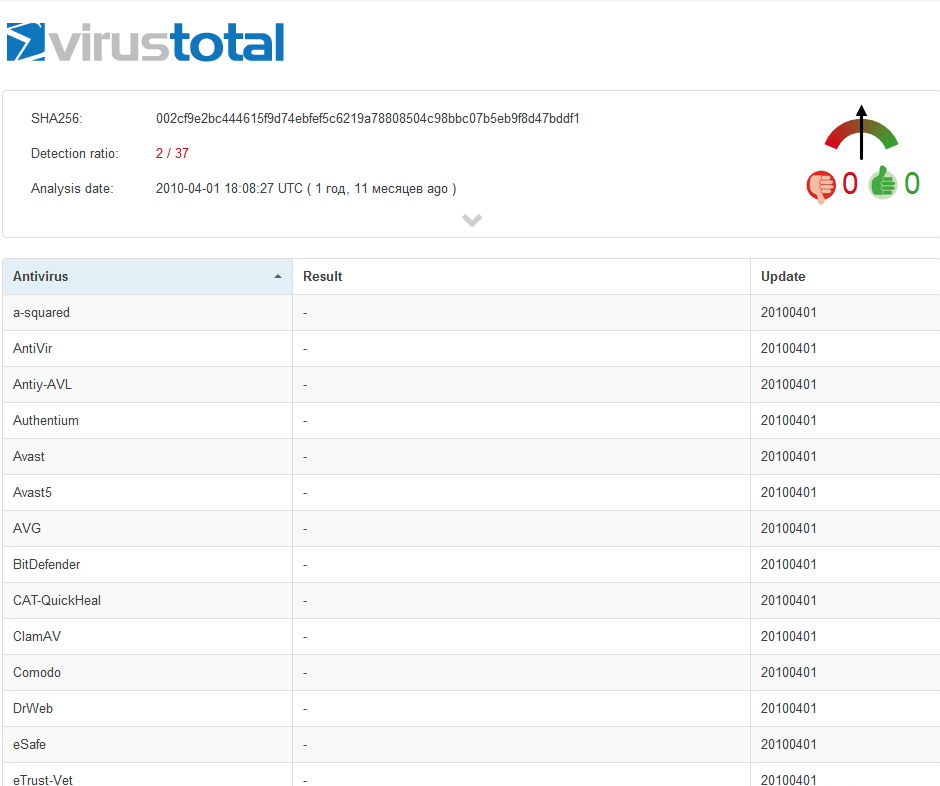Click the green positive vote count
This screenshot has width=940, height=786.
[912, 183]
